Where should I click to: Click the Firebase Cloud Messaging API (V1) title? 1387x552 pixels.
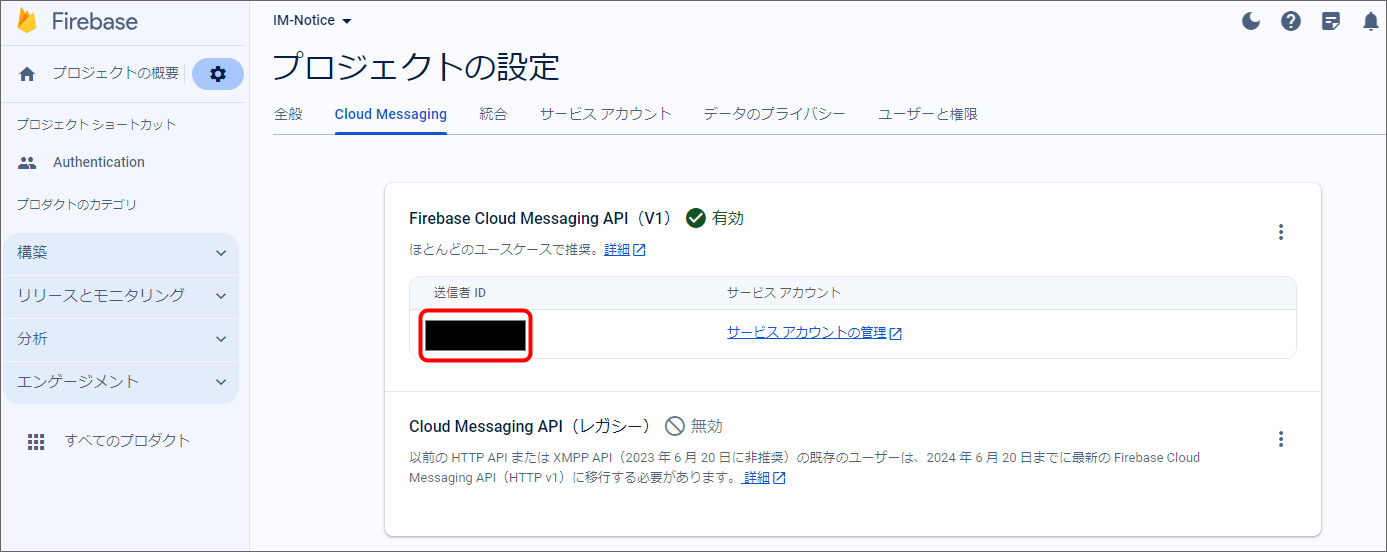pos(542,218)
